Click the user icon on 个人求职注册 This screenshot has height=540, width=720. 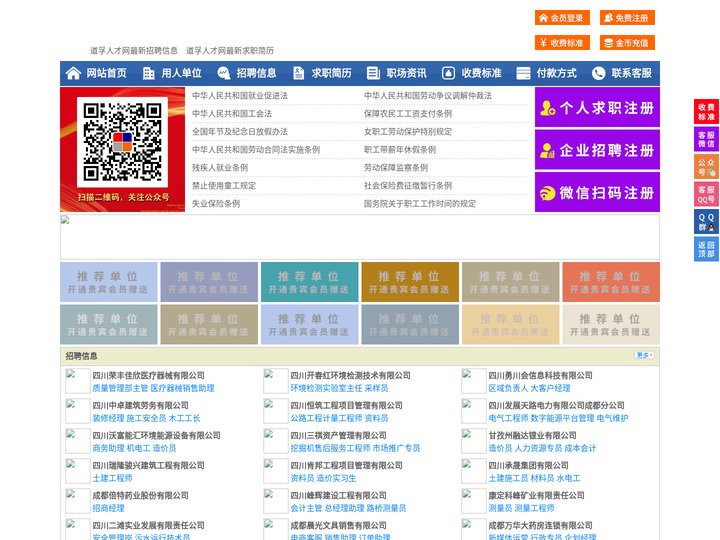[547, 108]
